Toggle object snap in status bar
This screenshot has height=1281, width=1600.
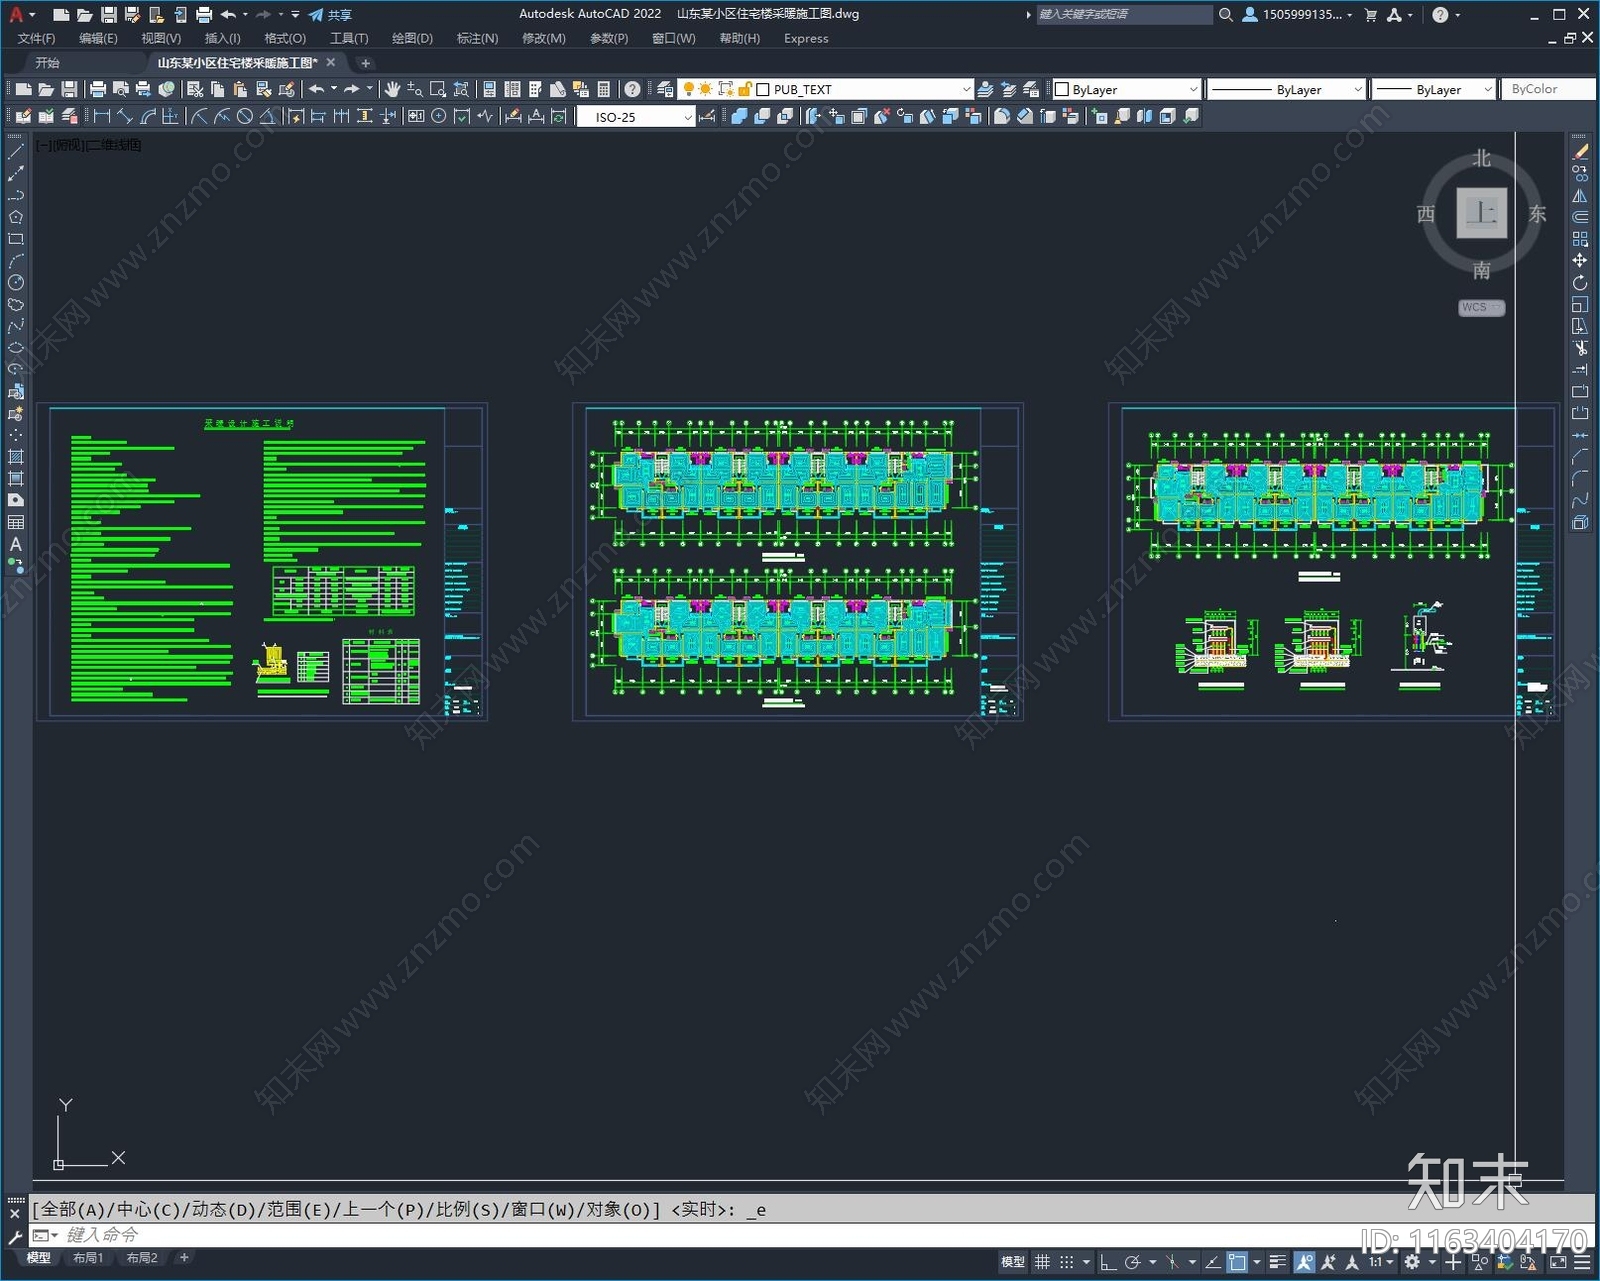click(1237, 1262)
